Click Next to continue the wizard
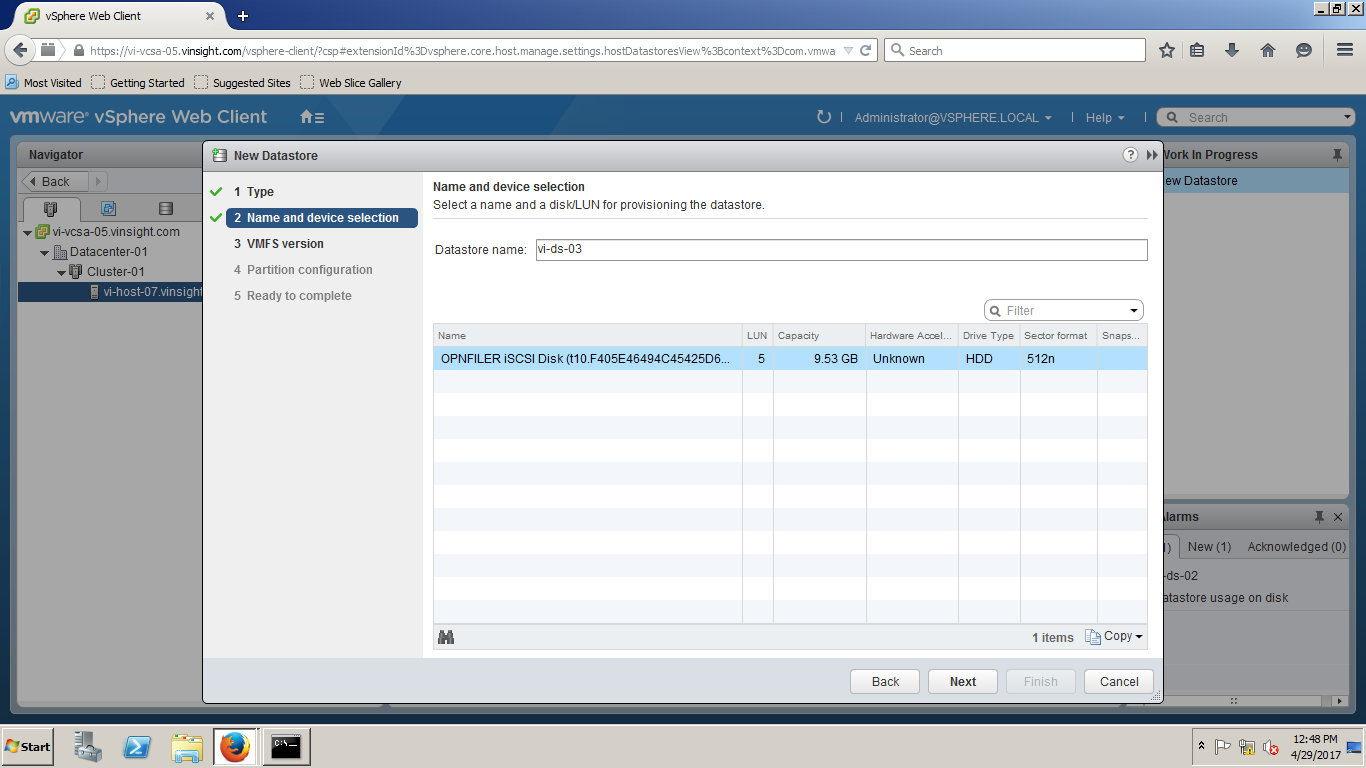The width and height of the screenshot is (1366, 768). pos(963,682)
